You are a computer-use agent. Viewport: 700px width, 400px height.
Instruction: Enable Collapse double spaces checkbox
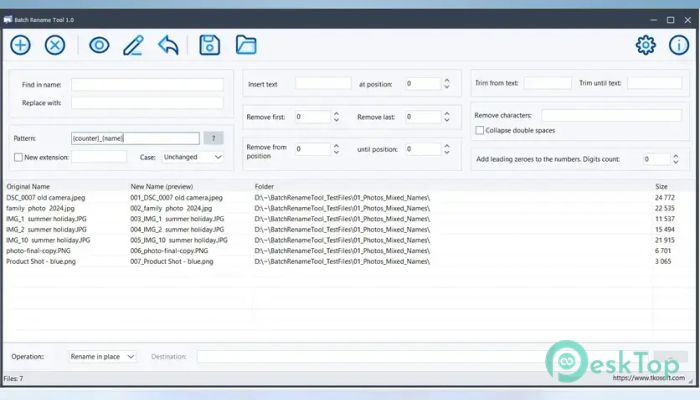[x=479, y=130]
